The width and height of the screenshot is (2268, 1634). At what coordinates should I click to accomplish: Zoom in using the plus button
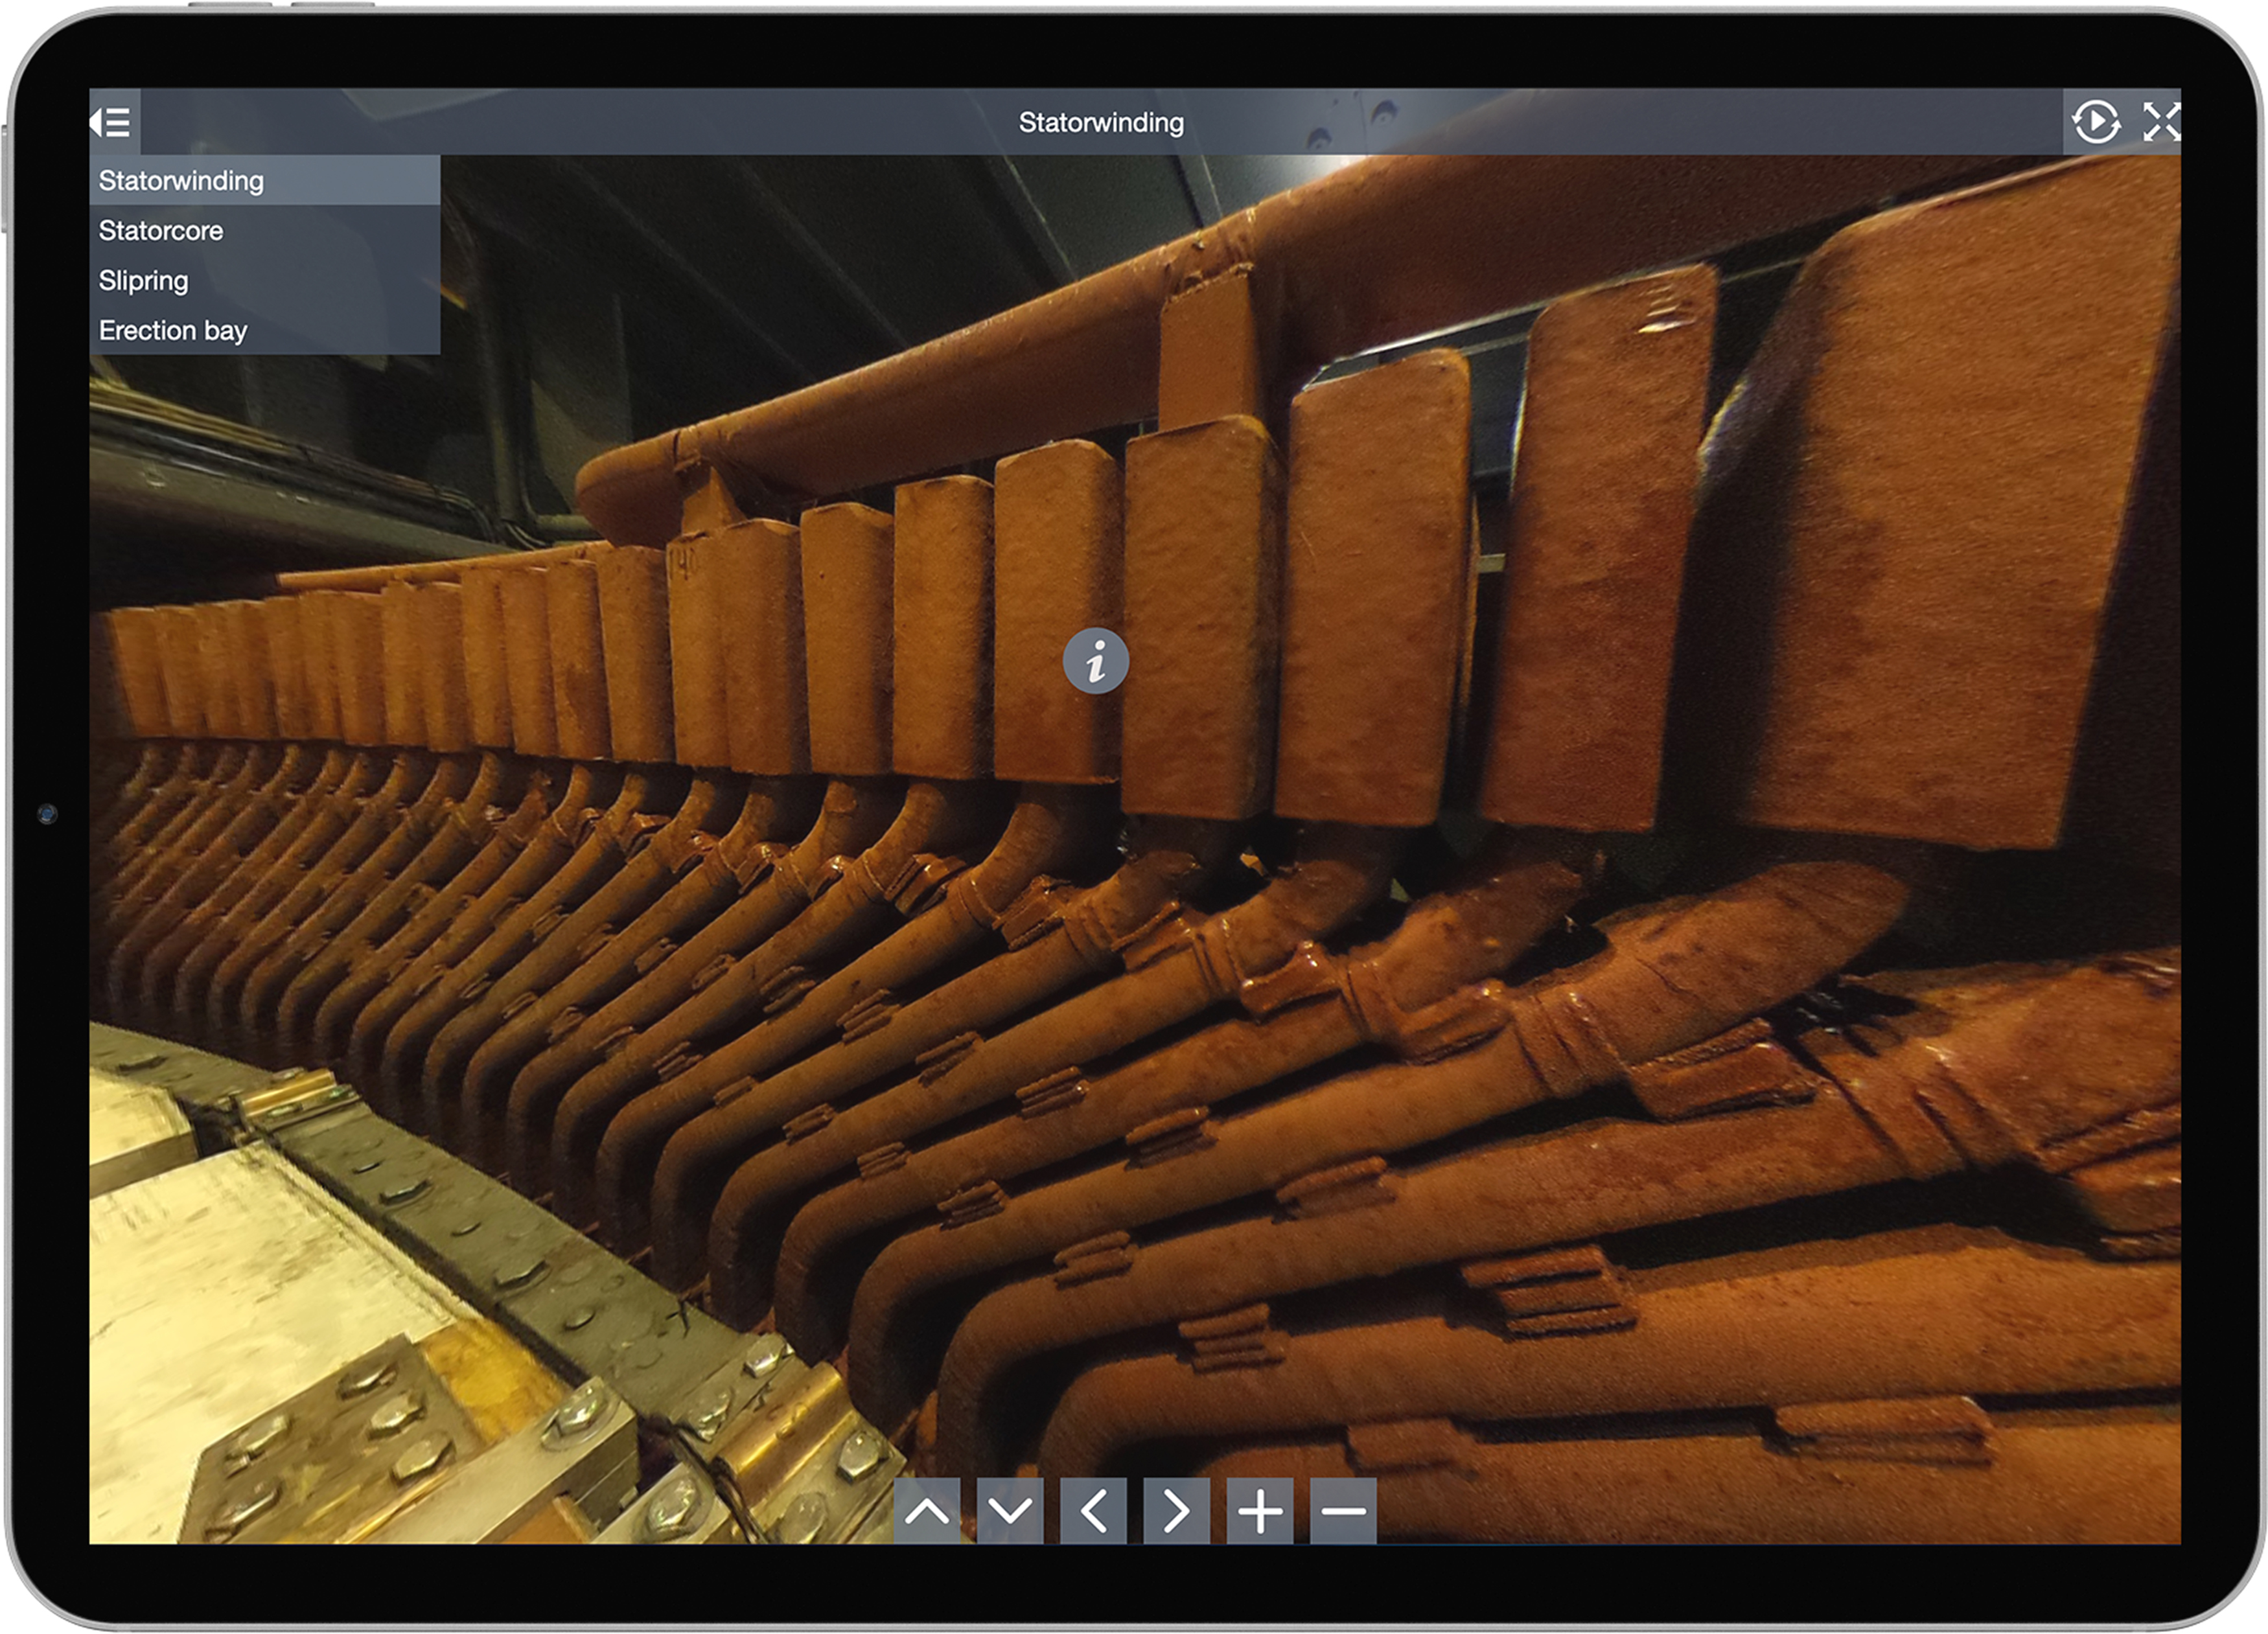click(x=1260, y=1510)
